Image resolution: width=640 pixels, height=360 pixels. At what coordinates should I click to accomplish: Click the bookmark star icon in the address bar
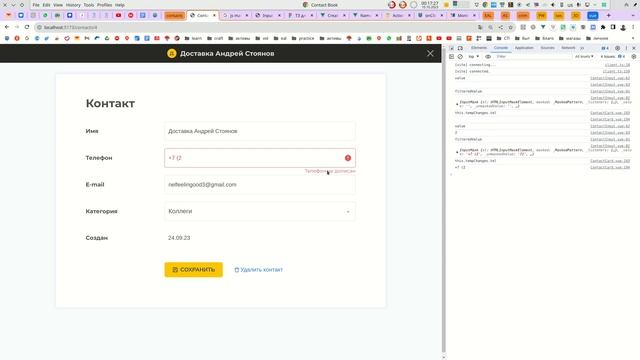(x=510, y=27)
